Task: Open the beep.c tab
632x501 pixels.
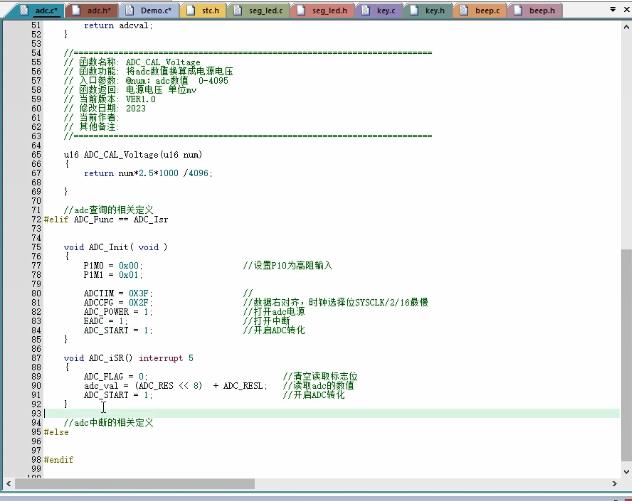Action: pos(481,11)
